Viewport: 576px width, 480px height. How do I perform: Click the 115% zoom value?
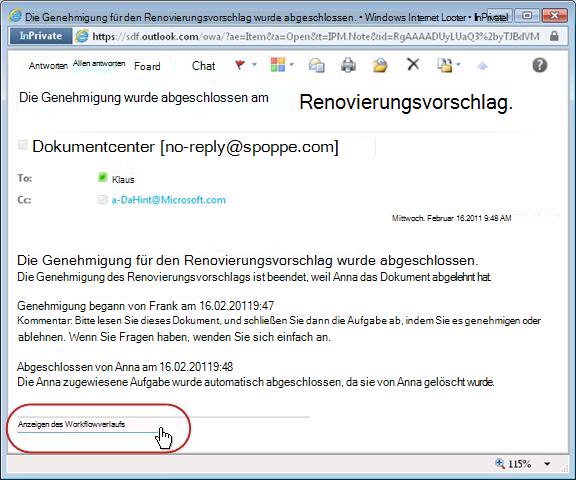pos(519,464)
